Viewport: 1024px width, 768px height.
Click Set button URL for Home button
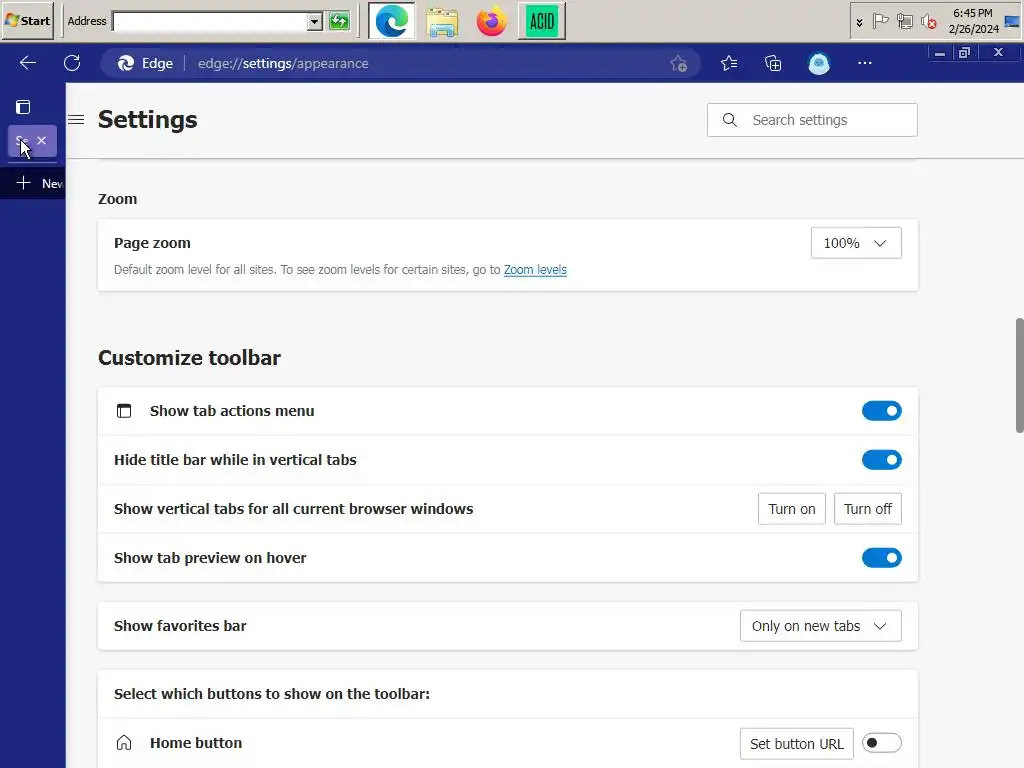click(796, 744)
